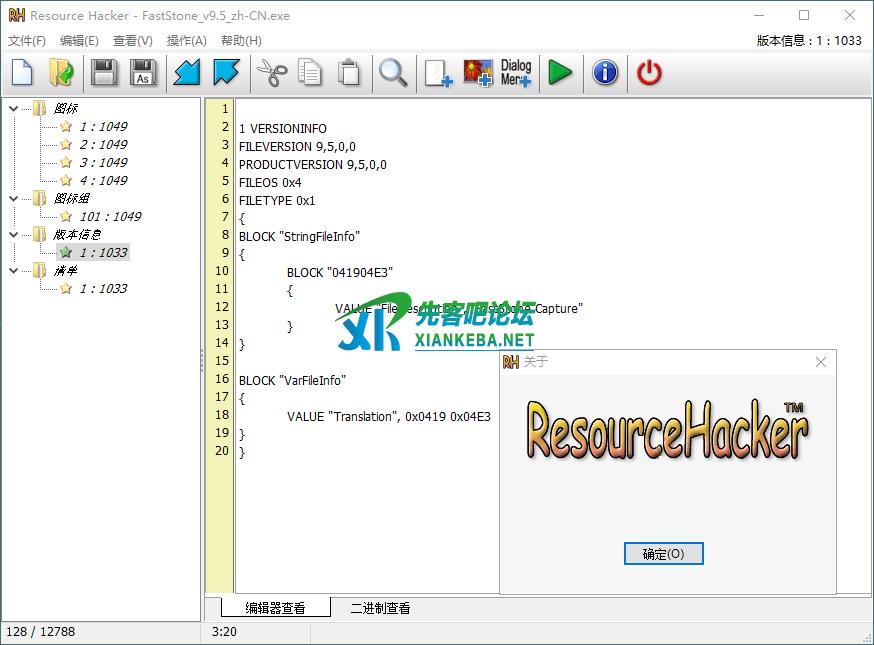The width and height of the screenshot is (874, 645).
Task: Click the New file toolbar icon
Action: point(22,73)
